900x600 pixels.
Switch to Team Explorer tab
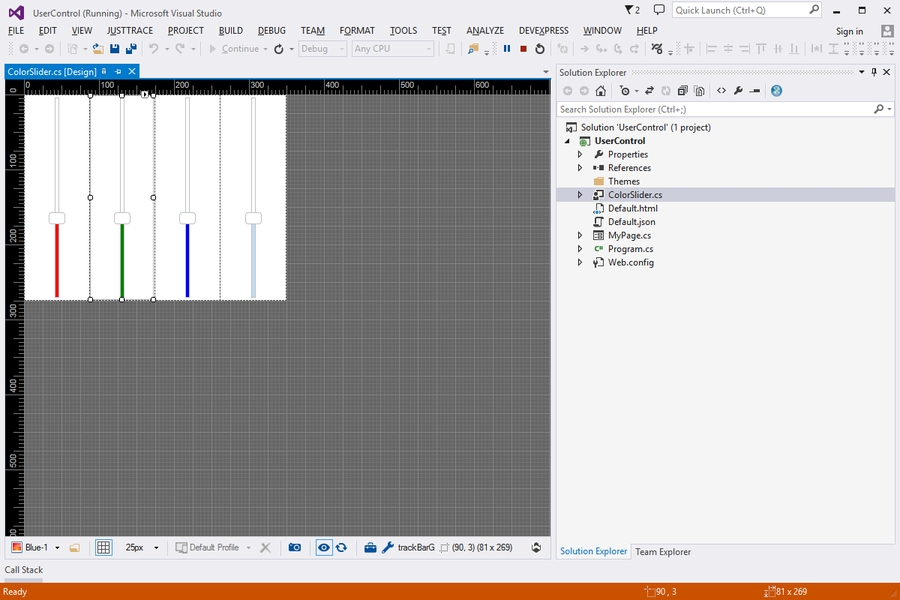[662, 552]
